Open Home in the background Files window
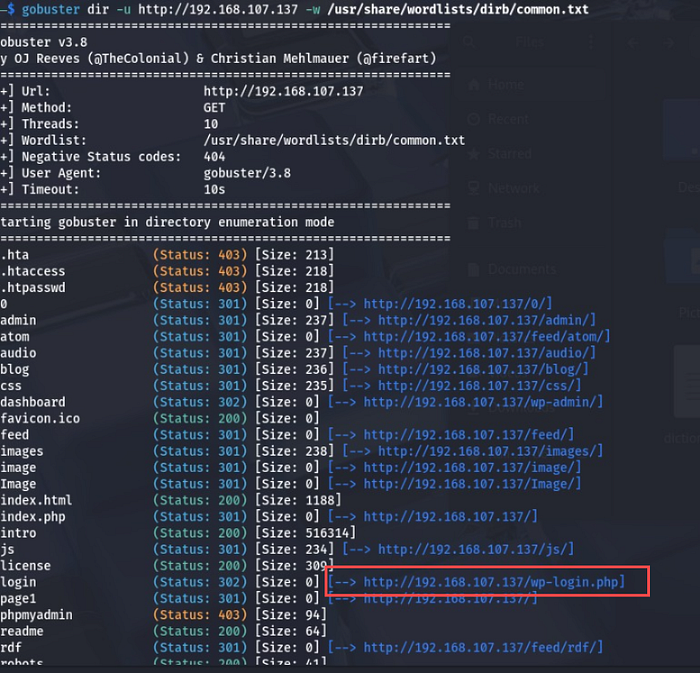The width and height of the screenshot is (700, 673). pos(496,84)
